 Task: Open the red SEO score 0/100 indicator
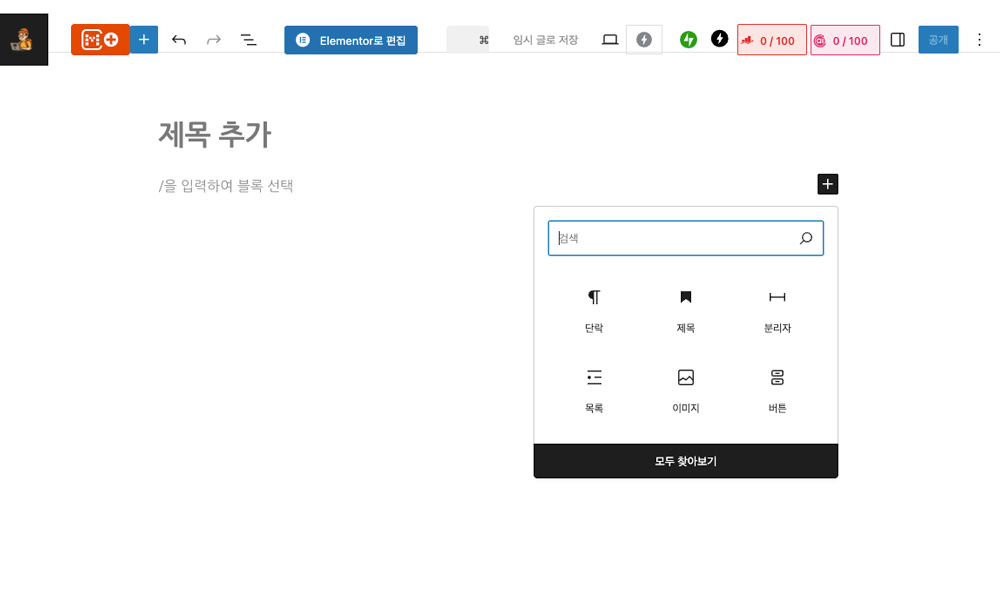tap(771, 40)
